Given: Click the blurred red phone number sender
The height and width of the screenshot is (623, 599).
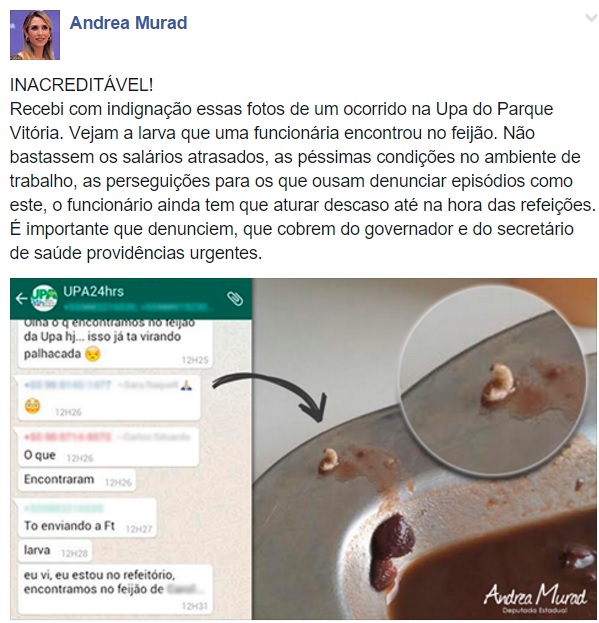Looking at the screenshot, I should point(68,437).
